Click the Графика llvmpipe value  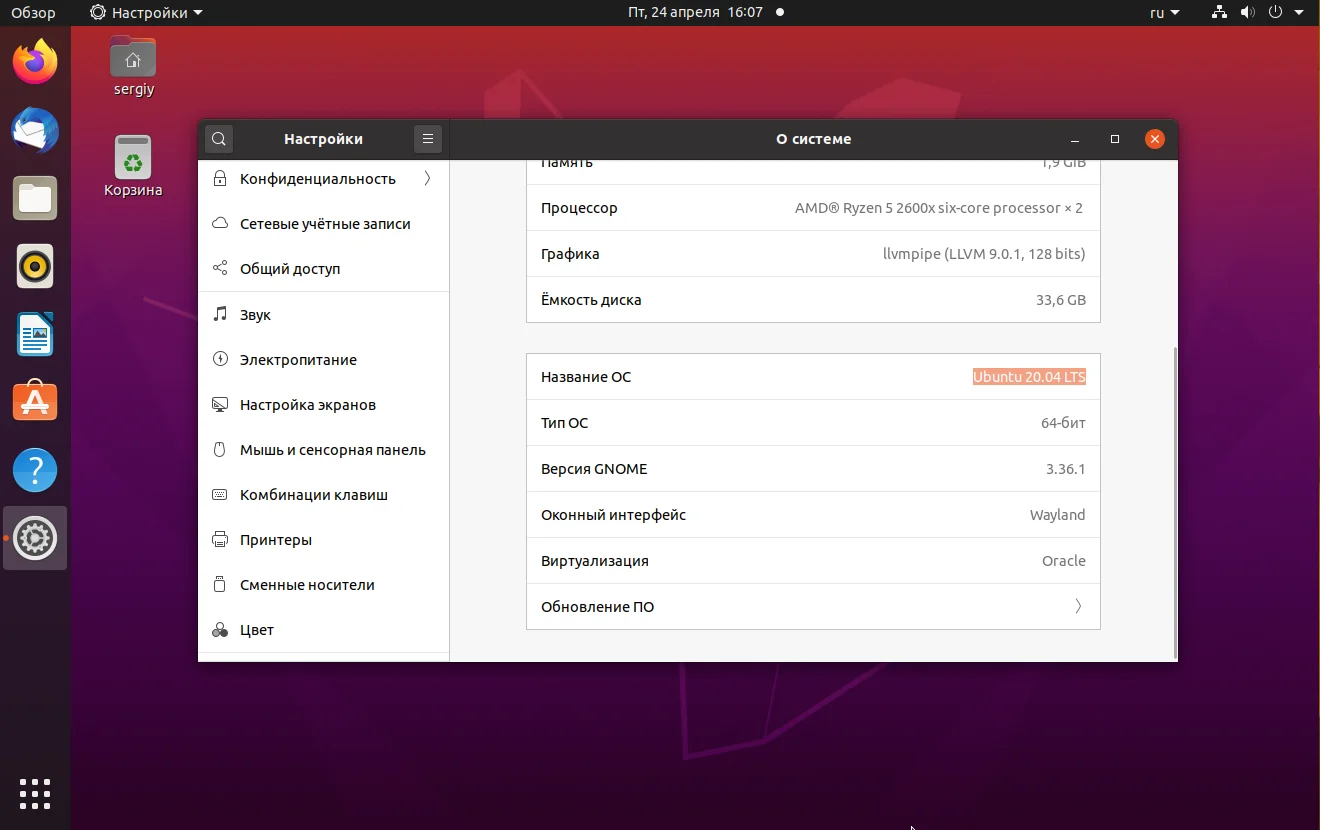tap(984, 254)
